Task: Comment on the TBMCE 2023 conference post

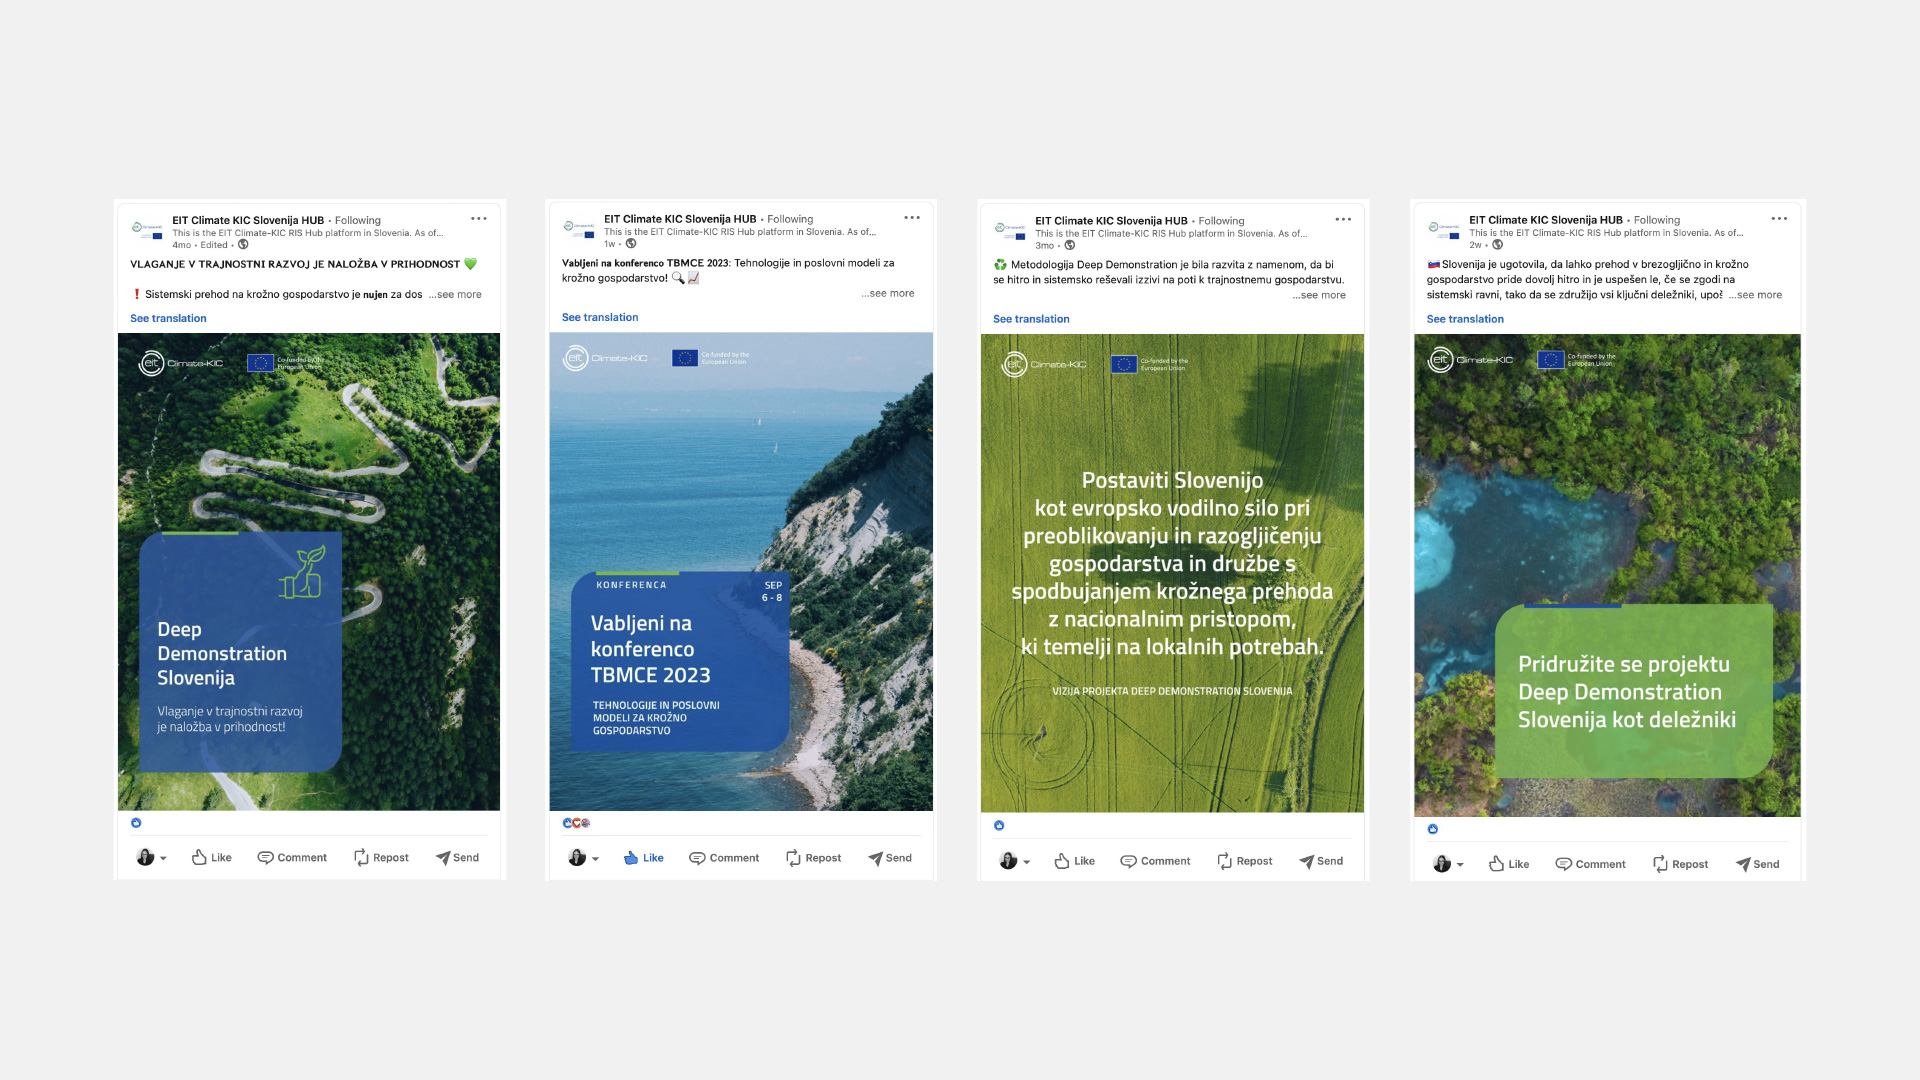Action: click(x=724, y=858)
